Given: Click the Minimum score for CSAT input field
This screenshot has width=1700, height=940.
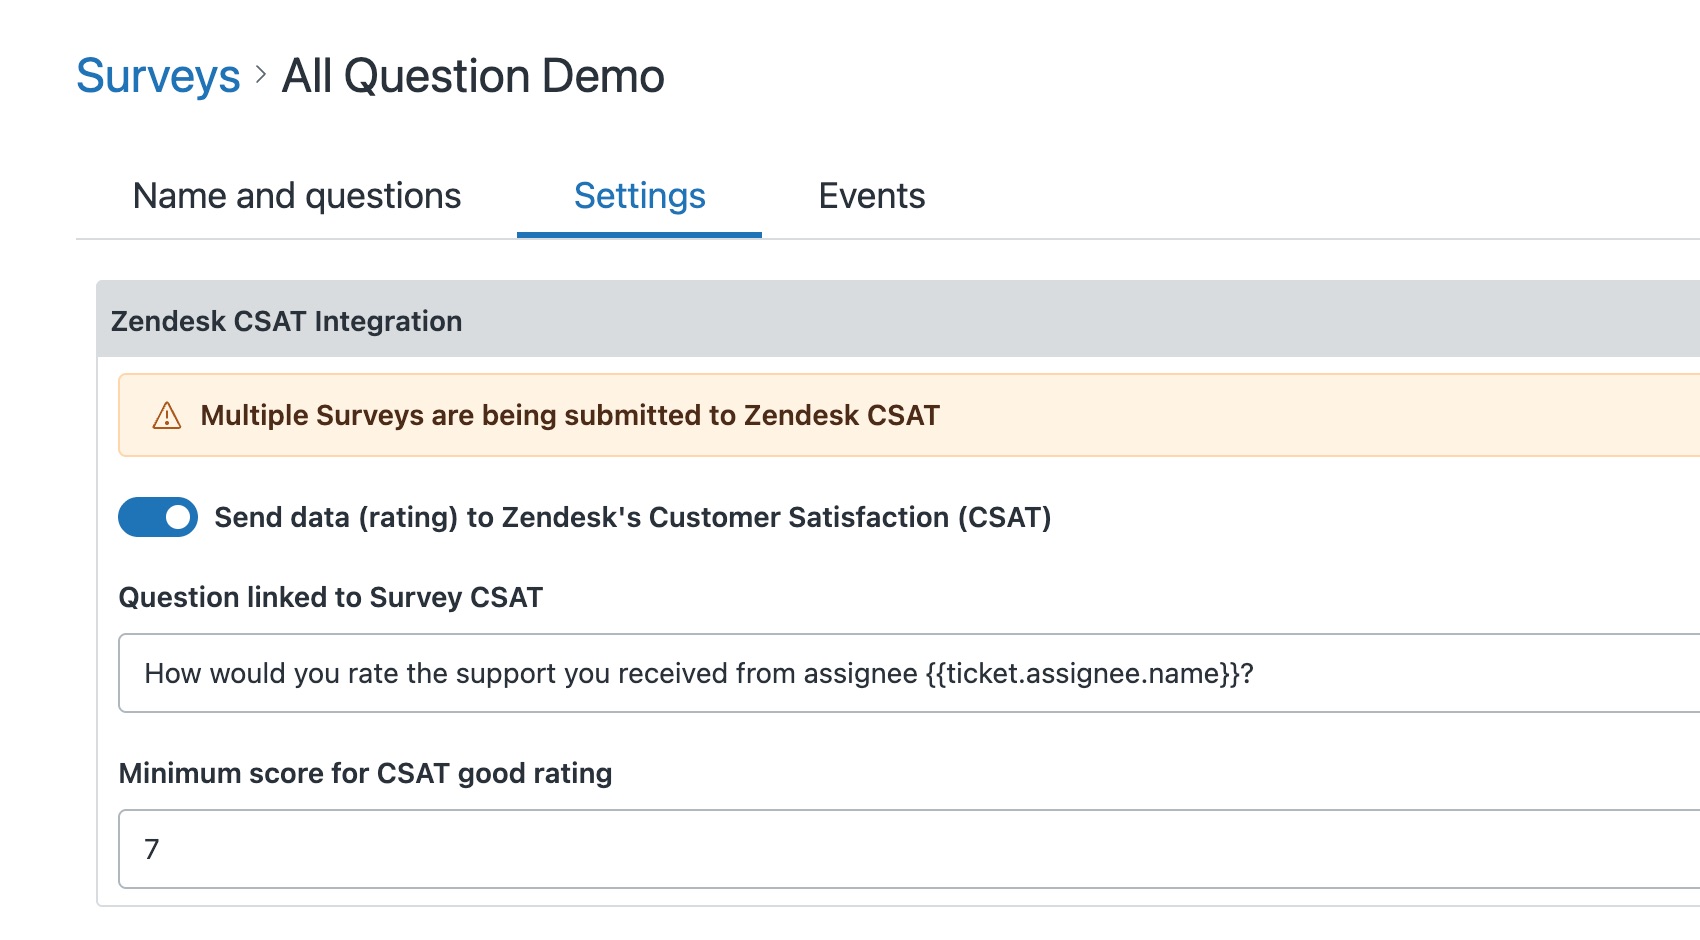Looking at the screenshot, I should [x=909, y=849].
